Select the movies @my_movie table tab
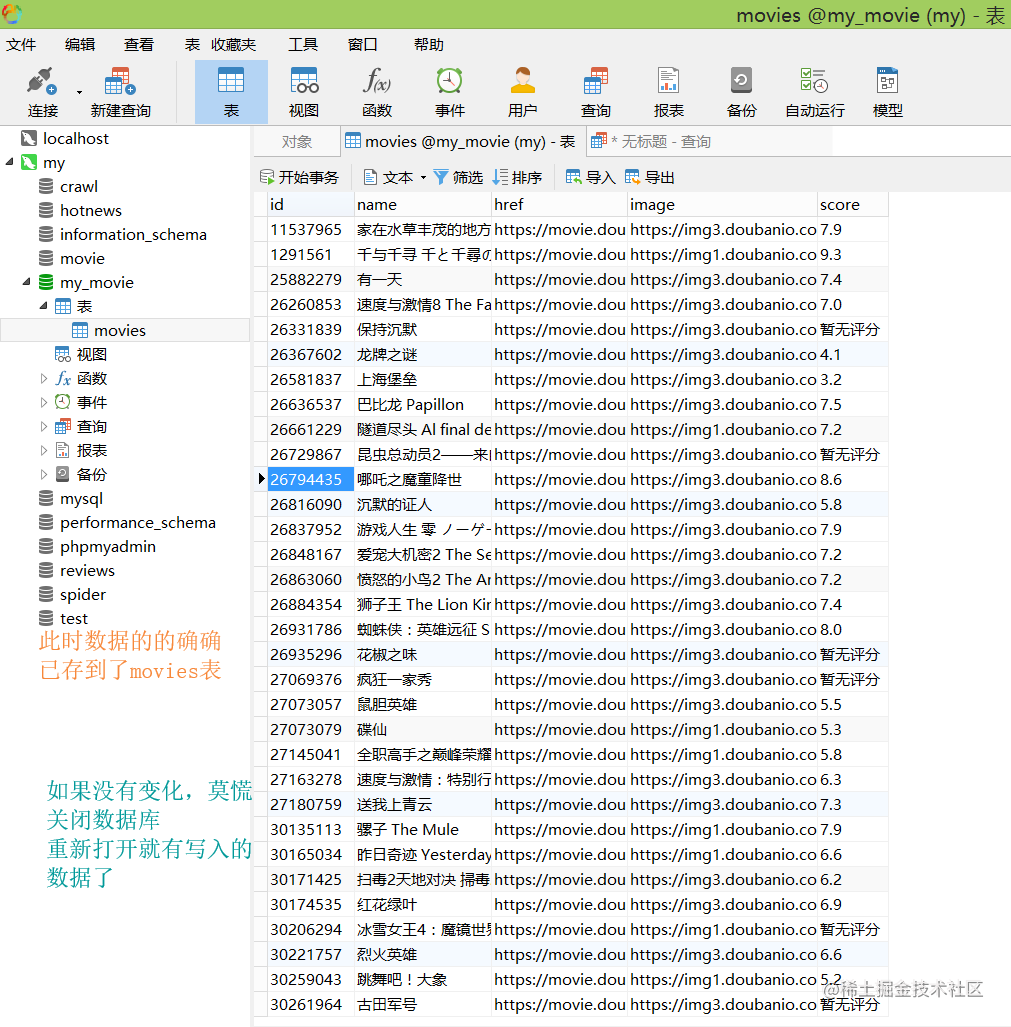 point(461,141)
